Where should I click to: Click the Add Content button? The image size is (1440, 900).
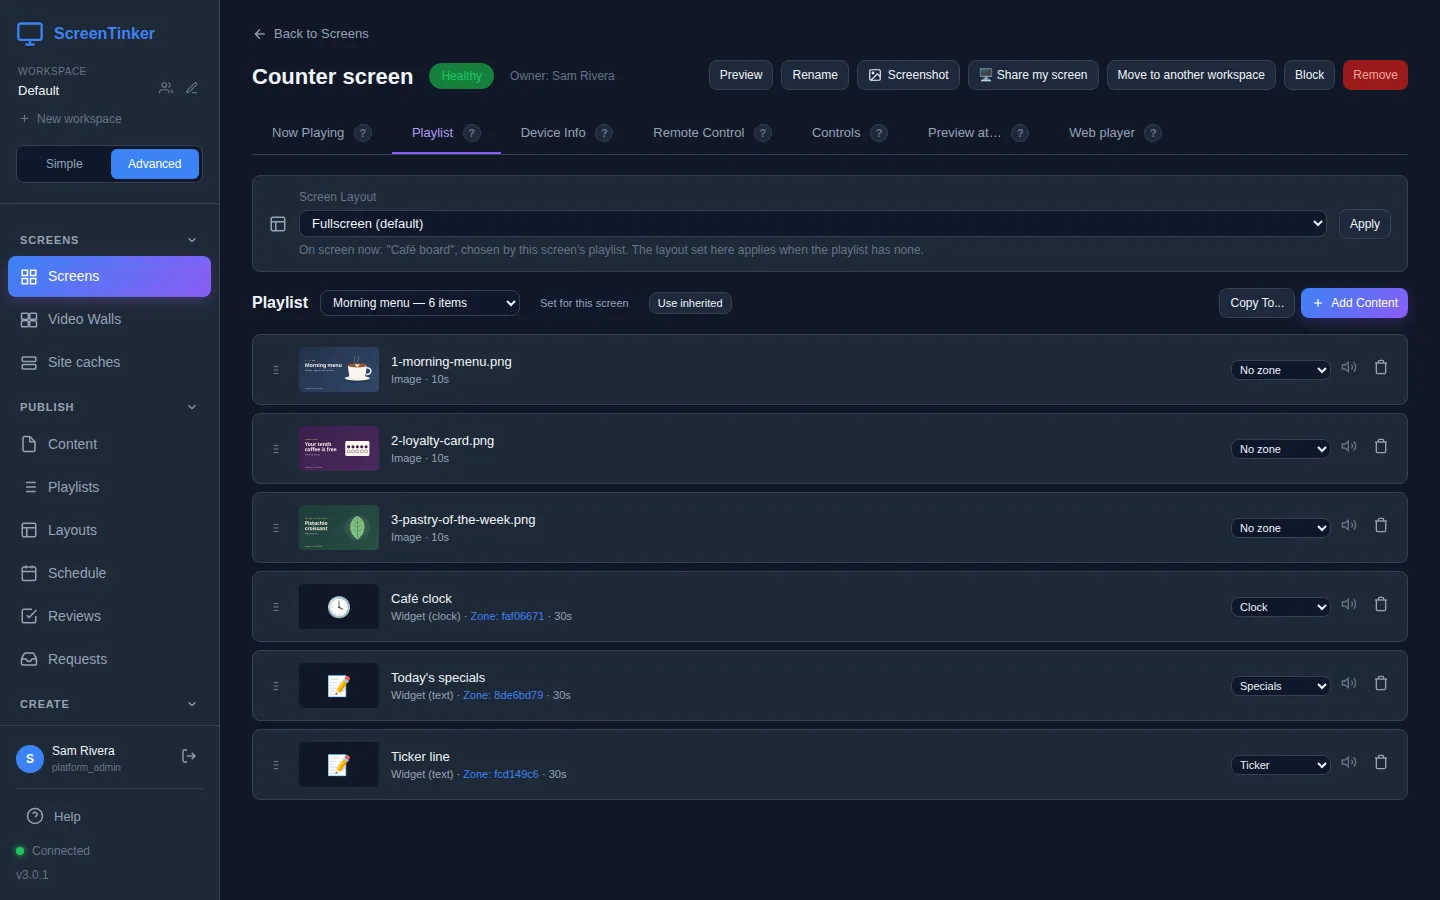pos(1354,303)
